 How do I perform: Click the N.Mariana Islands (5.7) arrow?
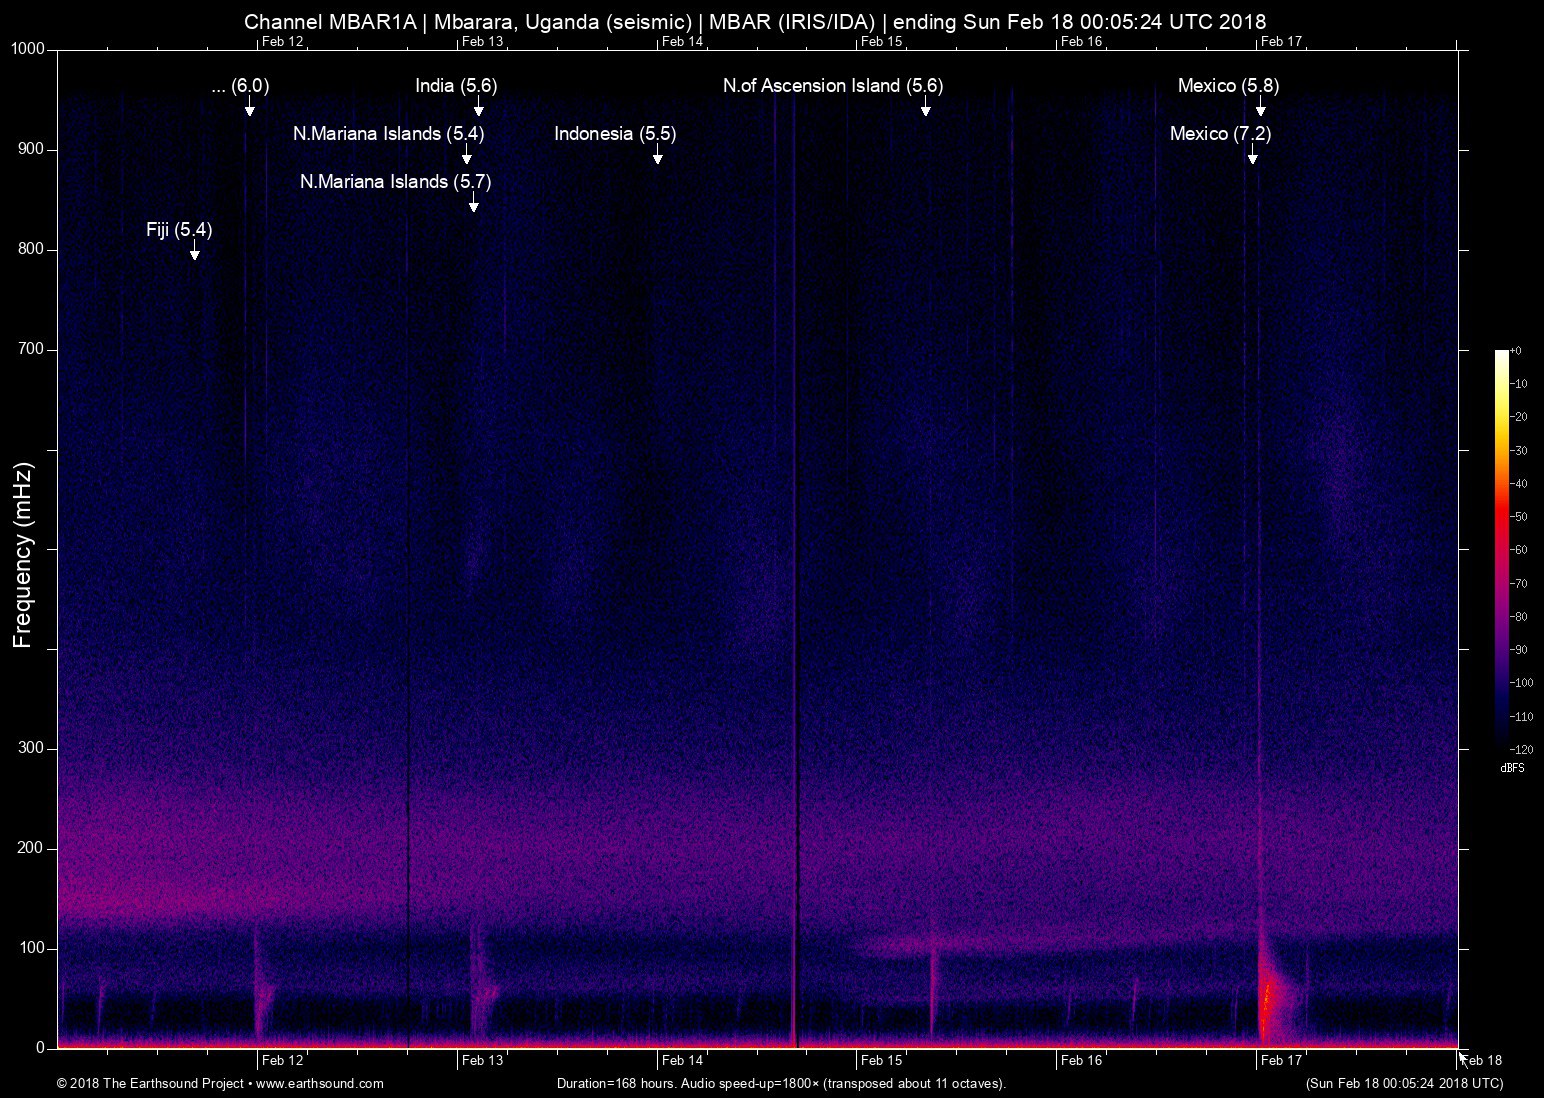pyautogui.click(x=473, y=205)
